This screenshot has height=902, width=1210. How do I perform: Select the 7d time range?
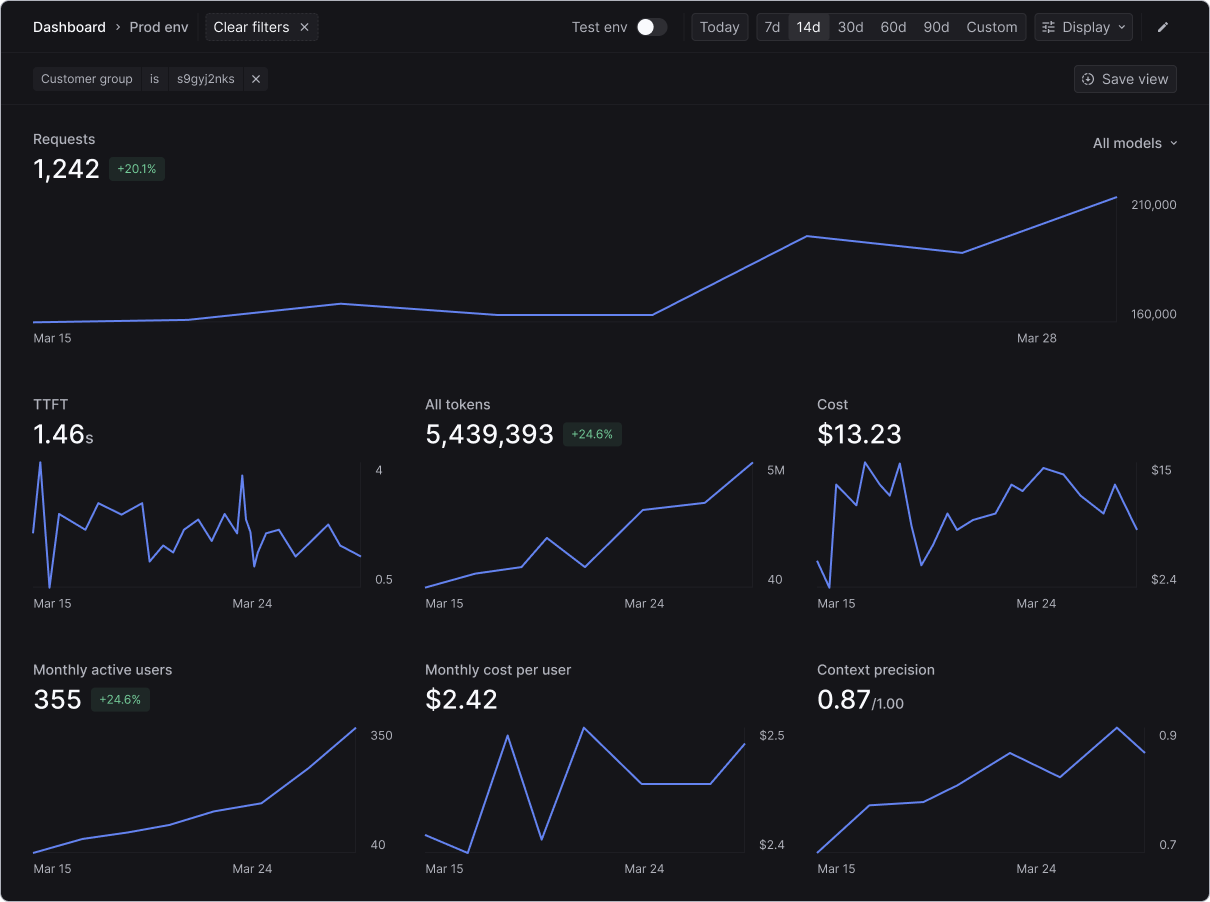(772, 27)
